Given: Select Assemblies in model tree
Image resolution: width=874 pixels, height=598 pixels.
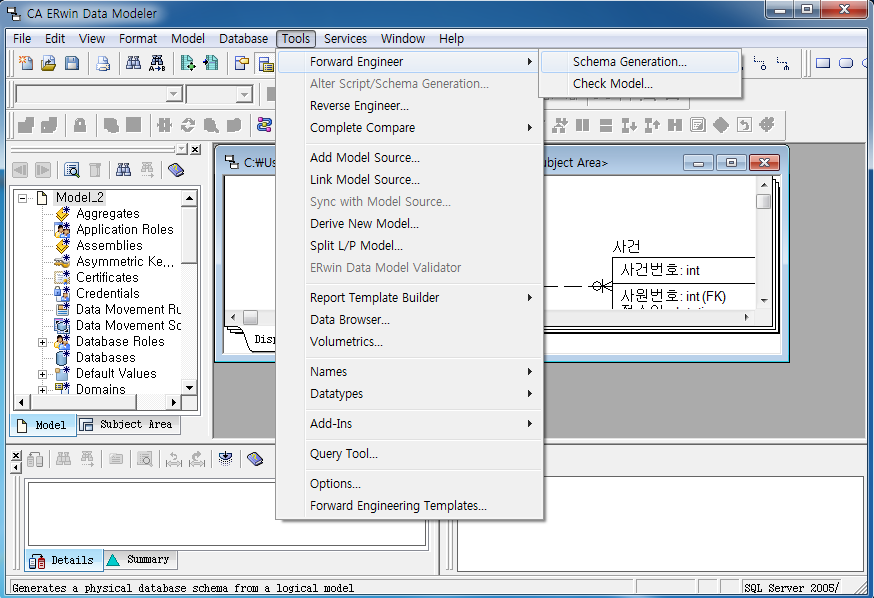Looking at the screenshot, I should coord(109,246).
